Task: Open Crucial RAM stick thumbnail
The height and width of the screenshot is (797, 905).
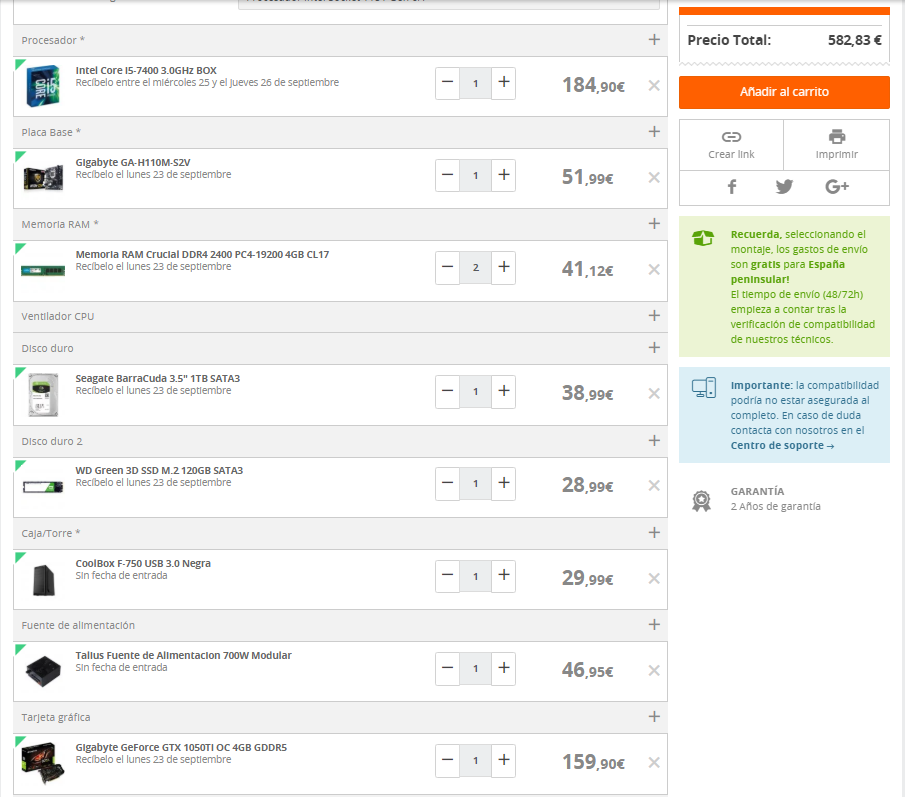Action: (x=43, y=270)
